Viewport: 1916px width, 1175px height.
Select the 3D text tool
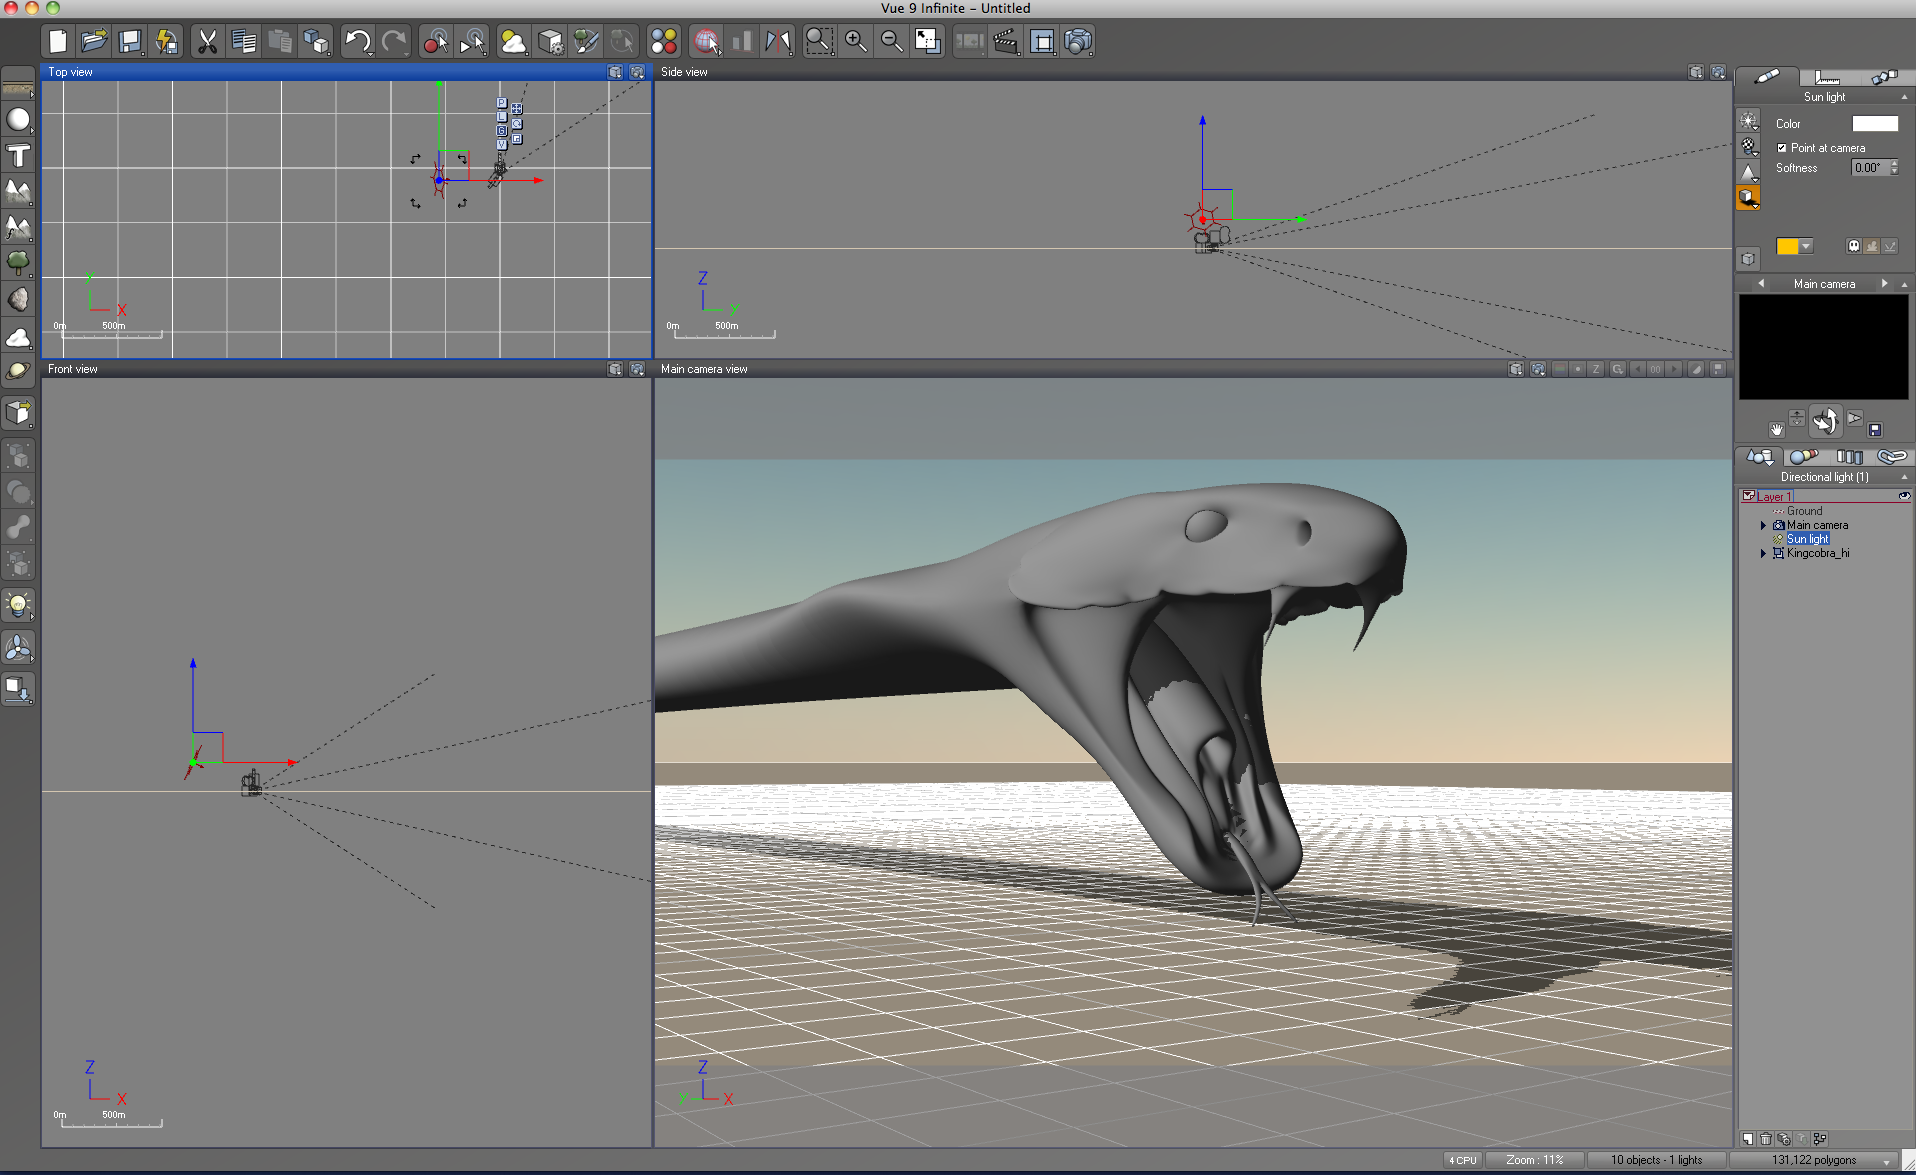[x=18, y=156]
